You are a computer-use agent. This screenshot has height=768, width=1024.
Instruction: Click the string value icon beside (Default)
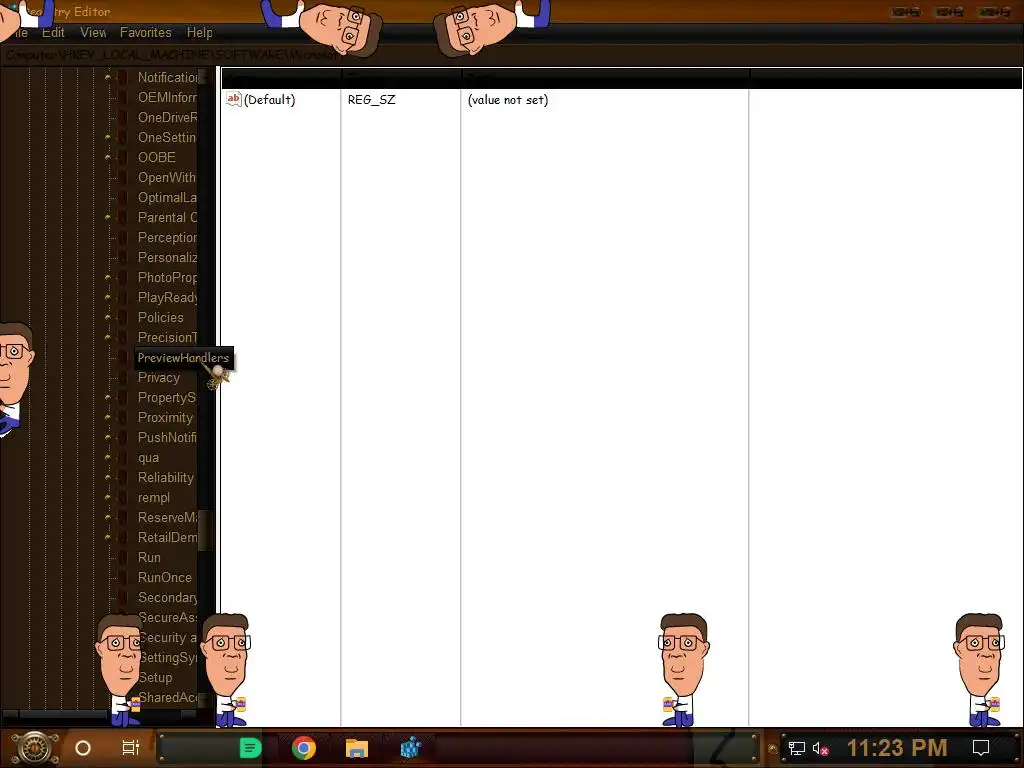coord(234,99)
